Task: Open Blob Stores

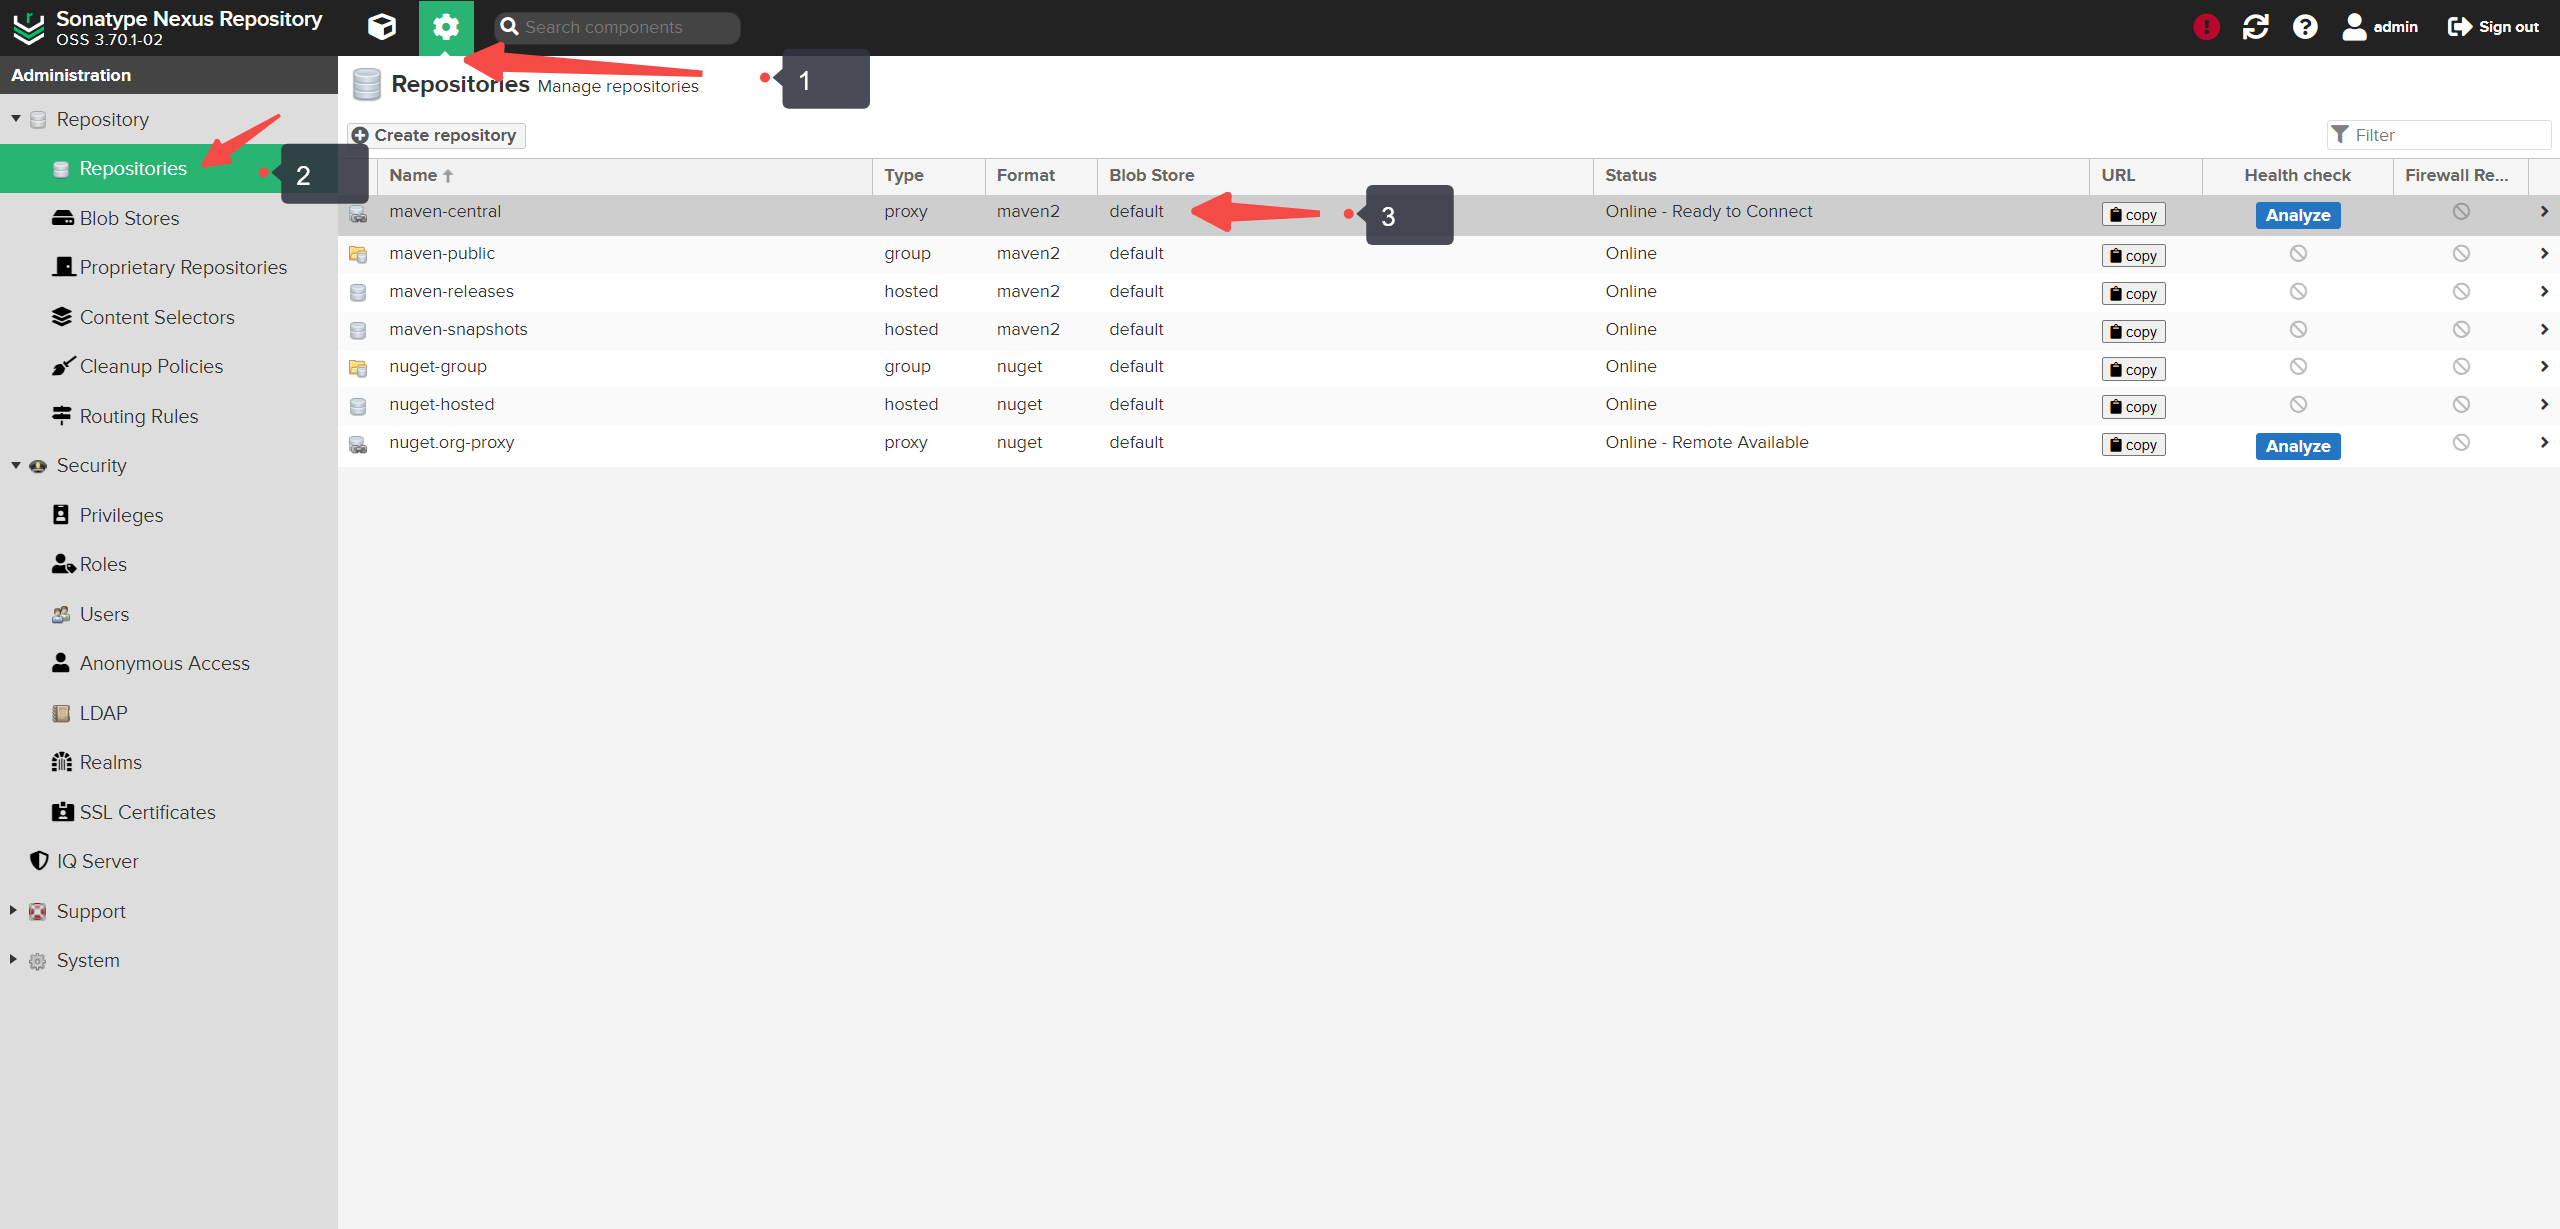Action: pyautogui.click(x=129, y=218)
